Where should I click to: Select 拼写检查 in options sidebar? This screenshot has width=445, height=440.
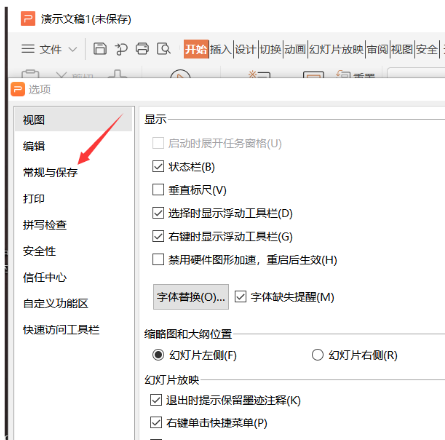click(x=74, y=225)
